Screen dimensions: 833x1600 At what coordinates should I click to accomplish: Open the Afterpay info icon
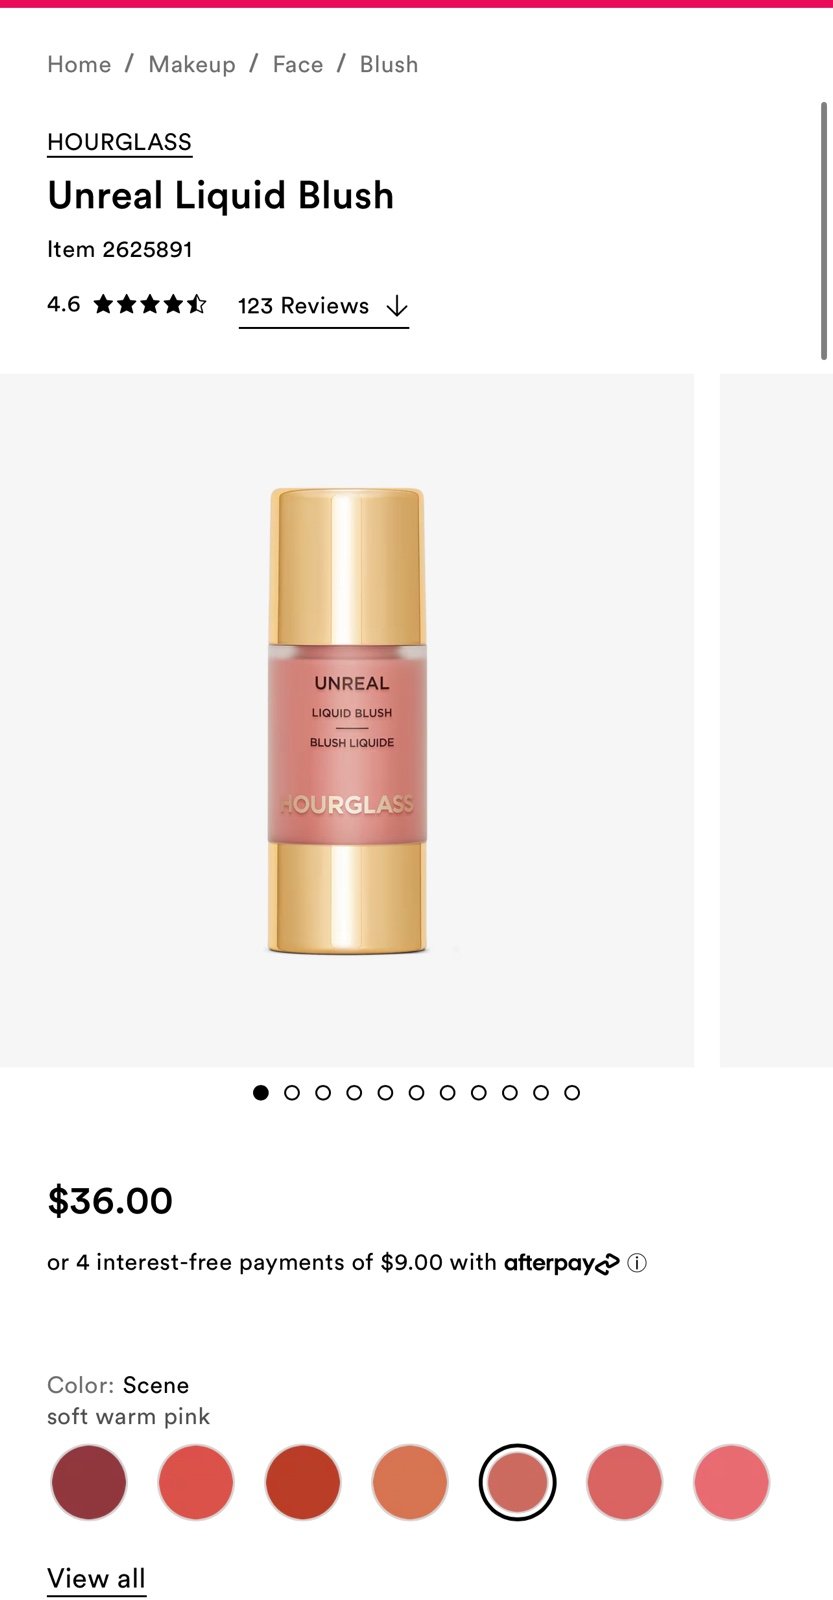coord(637,1263)
